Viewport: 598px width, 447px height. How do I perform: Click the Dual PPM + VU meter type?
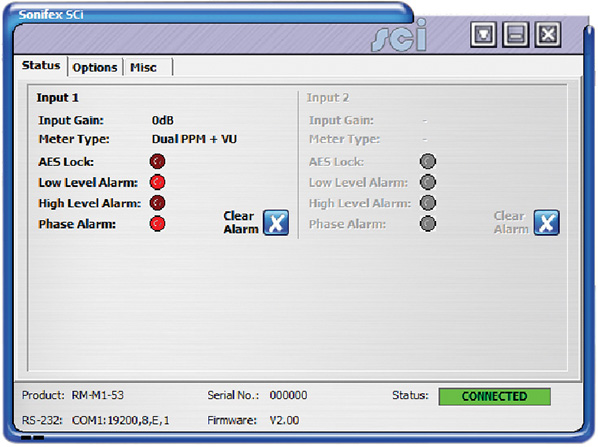(194, 139)
